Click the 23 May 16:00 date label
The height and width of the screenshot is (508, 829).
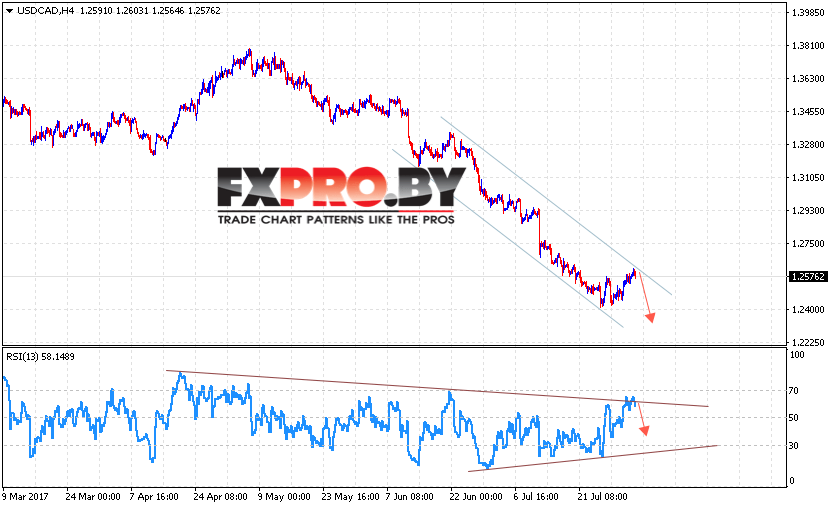point(351,497)
